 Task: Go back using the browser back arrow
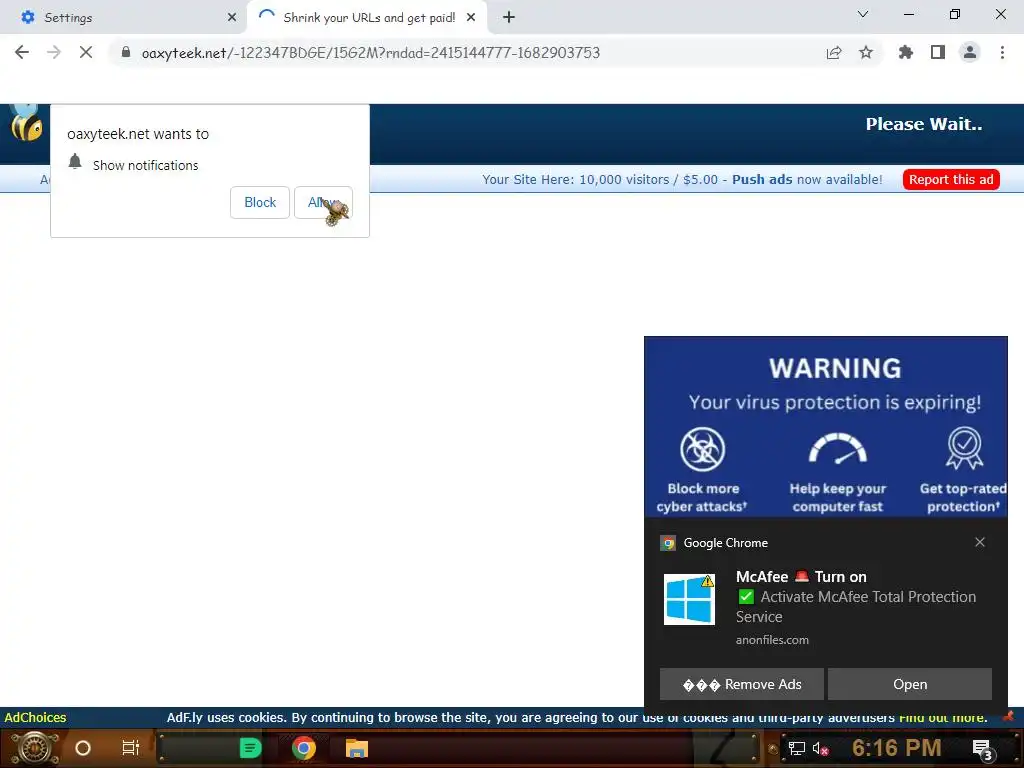[x=22, y=52]
